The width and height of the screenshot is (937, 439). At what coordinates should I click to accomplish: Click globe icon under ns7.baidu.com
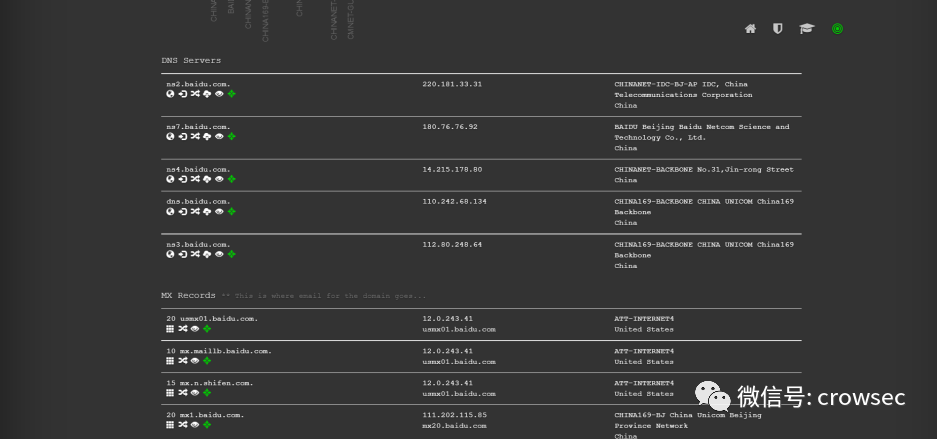pos(170,136)
